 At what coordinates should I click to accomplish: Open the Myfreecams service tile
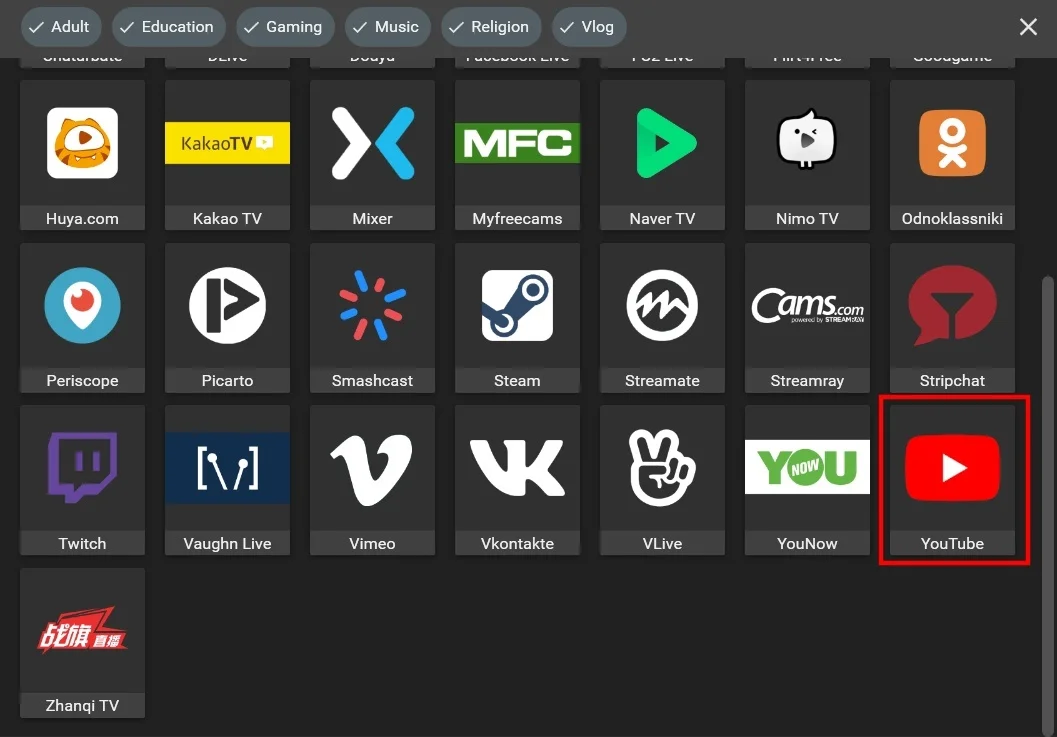tap(517, 155)
